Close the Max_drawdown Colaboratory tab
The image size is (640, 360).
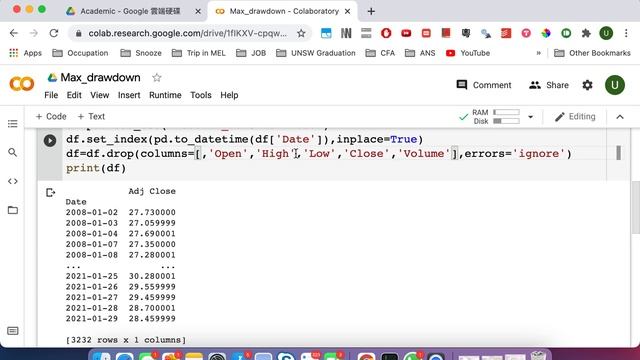click(347, 11)
